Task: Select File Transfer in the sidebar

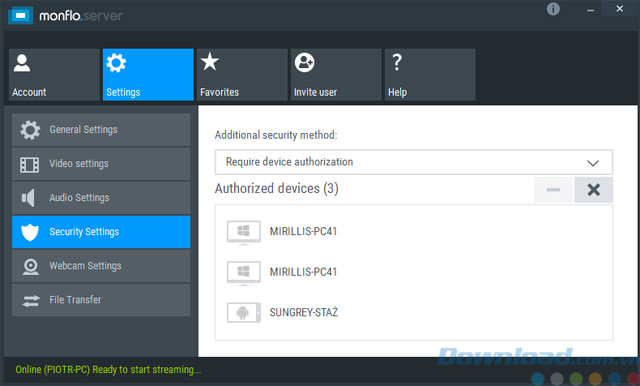Action: pyautogui.click(x=101, y=300)
